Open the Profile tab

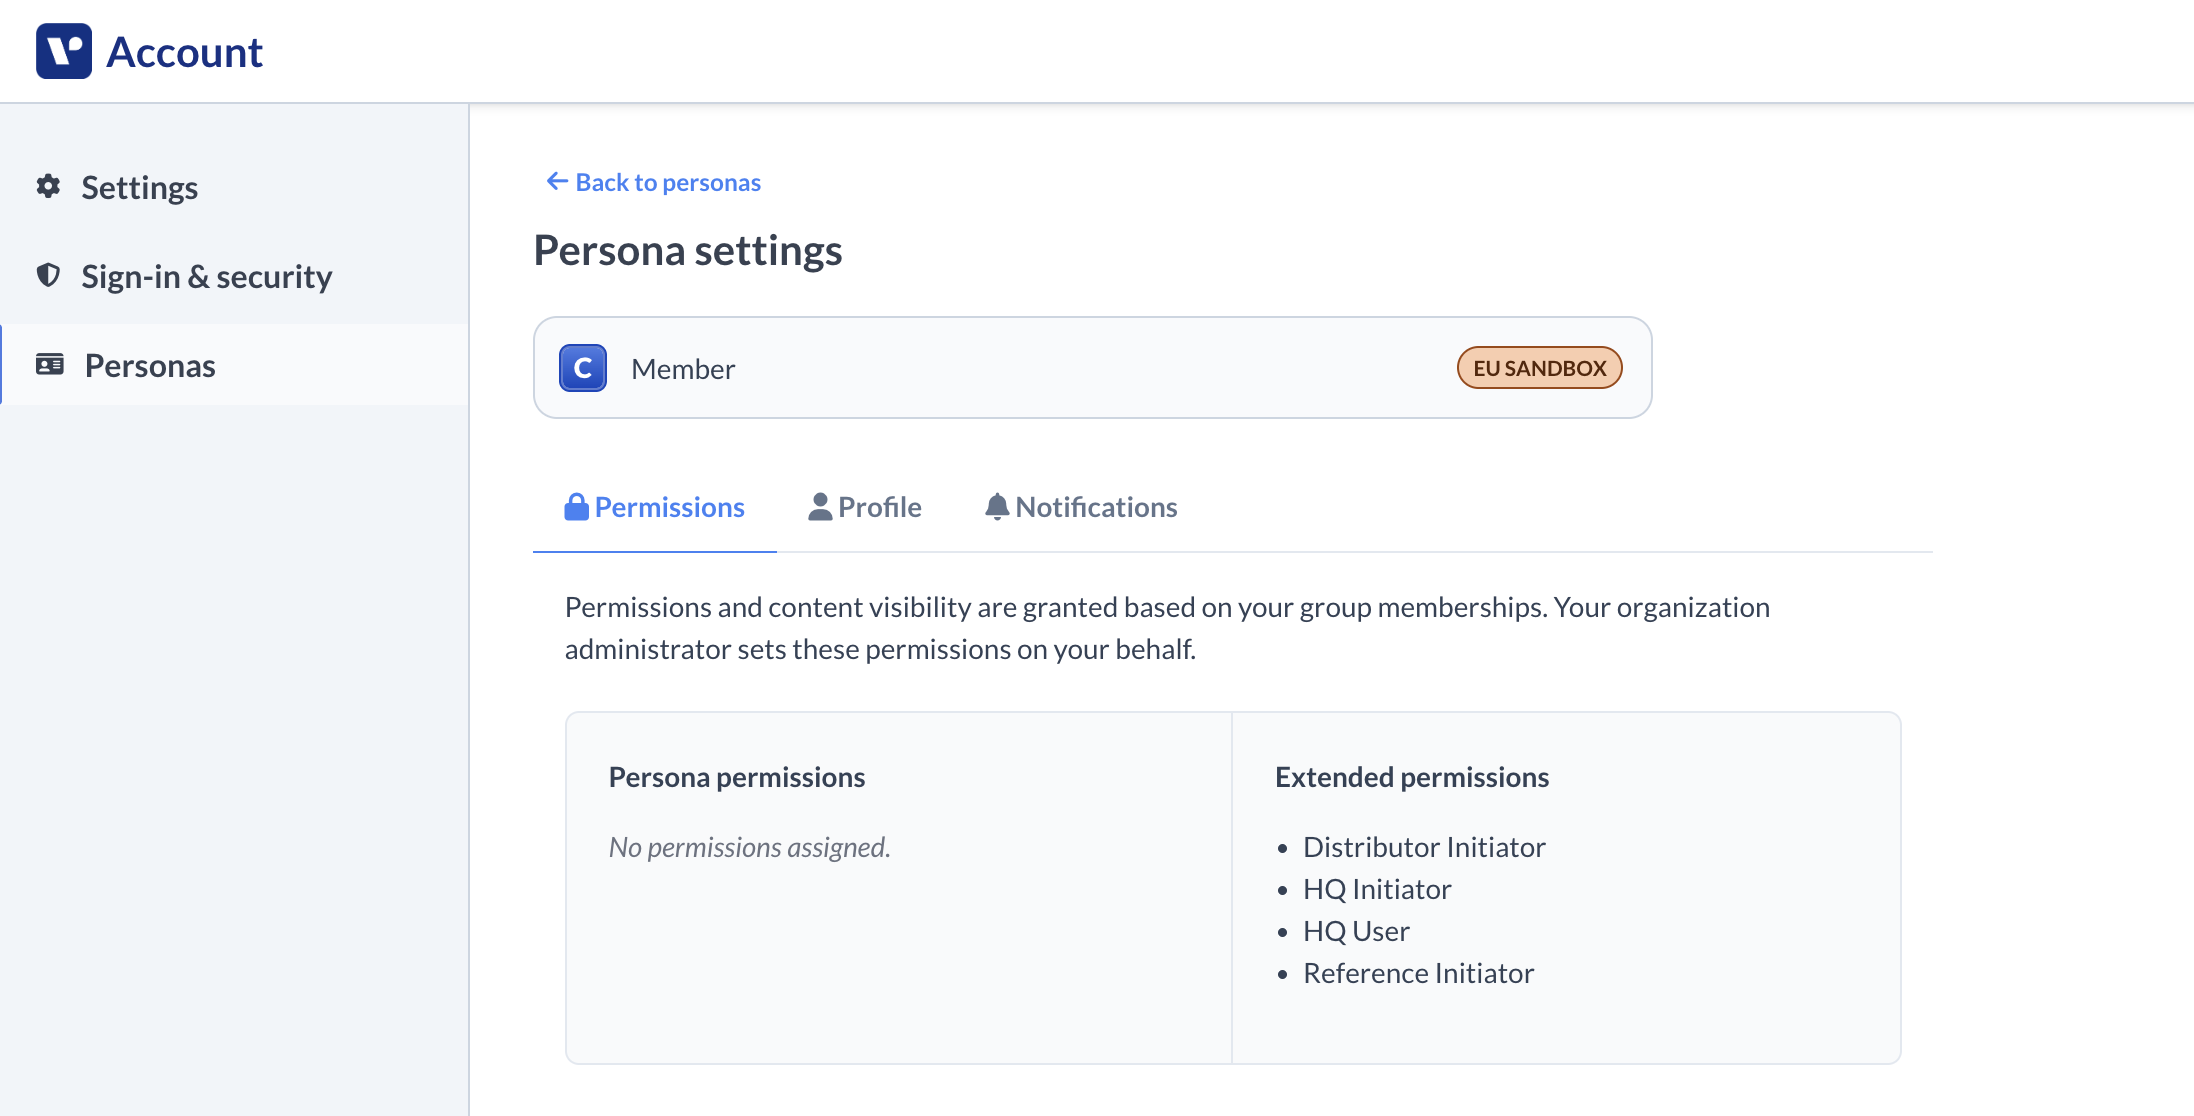point(865,507)
